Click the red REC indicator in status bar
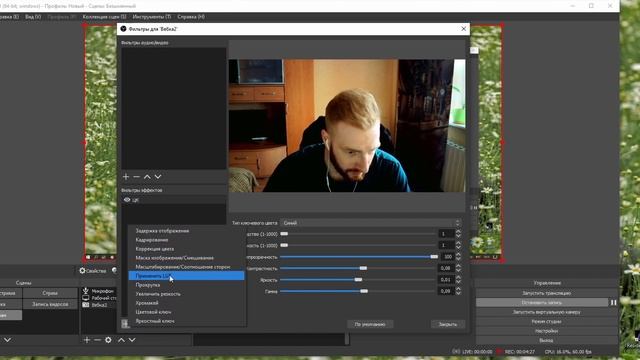The image size is (640, 360). (x=499, y=351)
